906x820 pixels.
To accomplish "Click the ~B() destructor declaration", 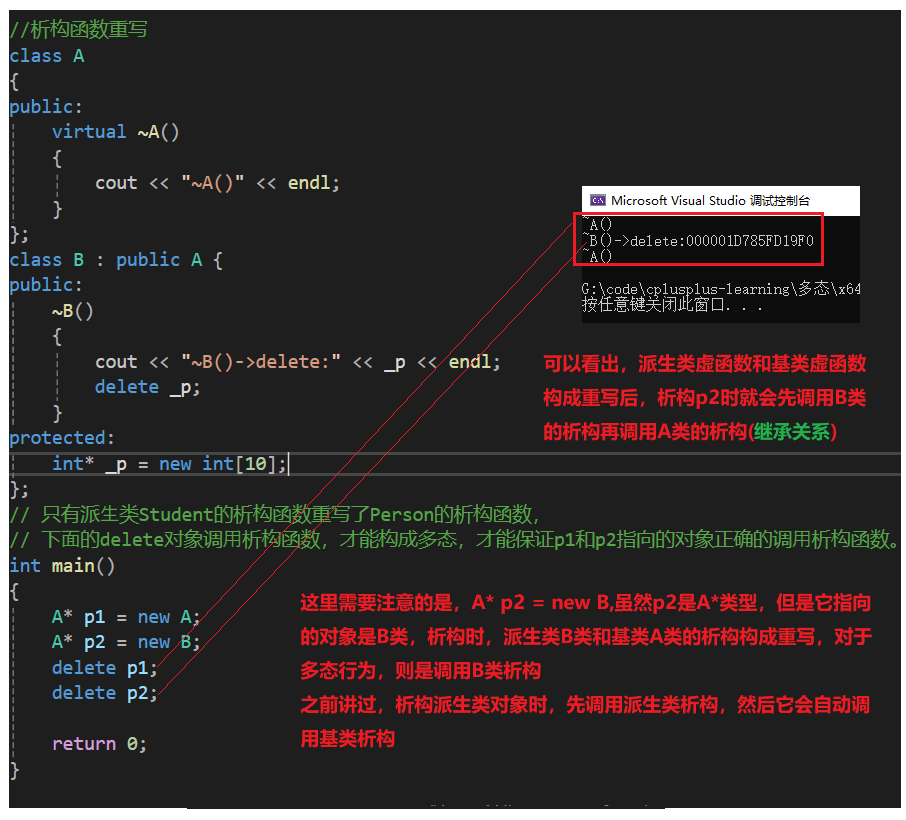I will [73, 311].
